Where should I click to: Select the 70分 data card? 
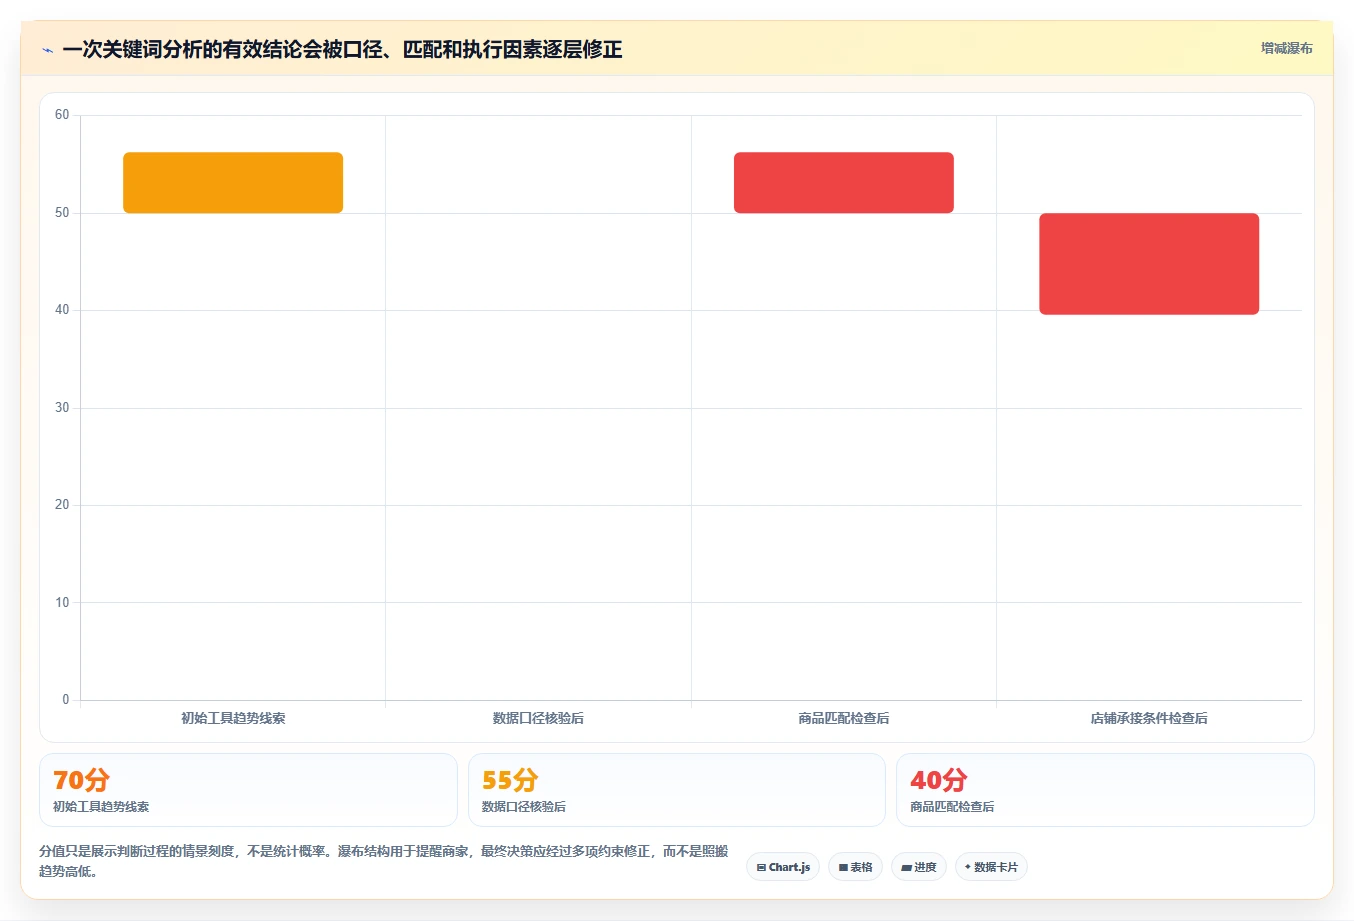tap(248, 790)
